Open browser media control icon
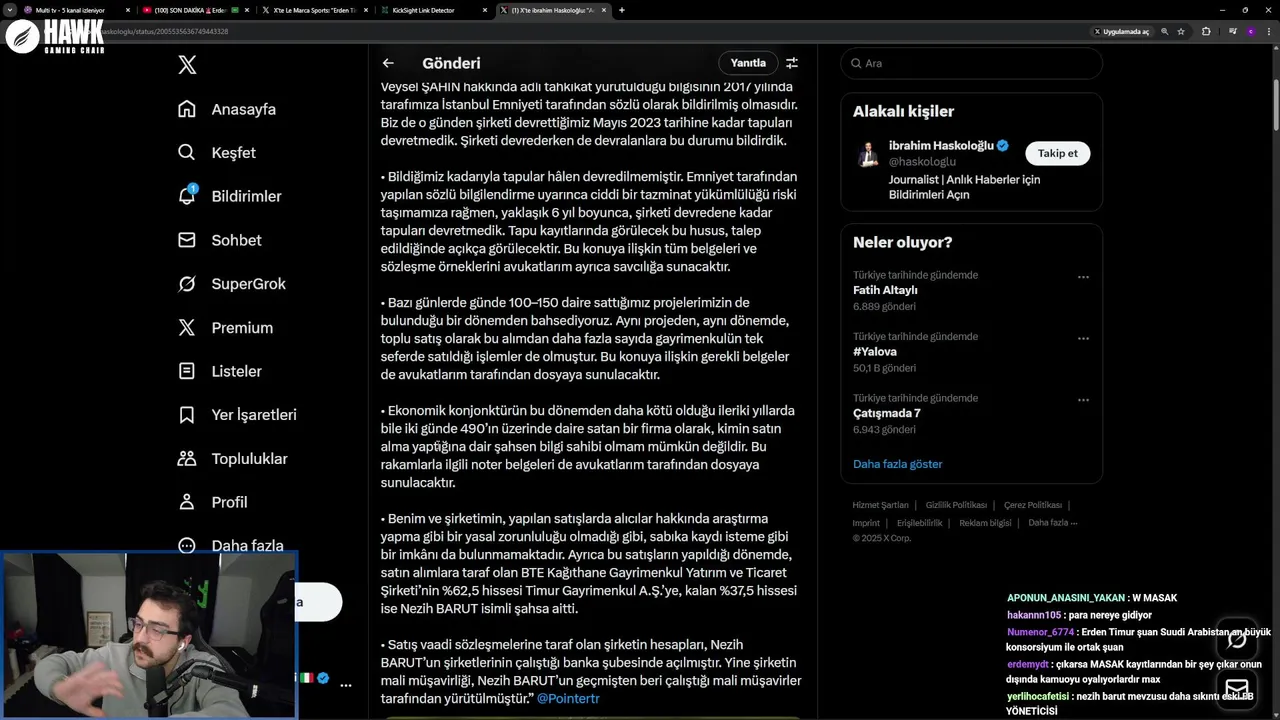Viewport: 1280px width, 720px height. (x=1233, y=31)
